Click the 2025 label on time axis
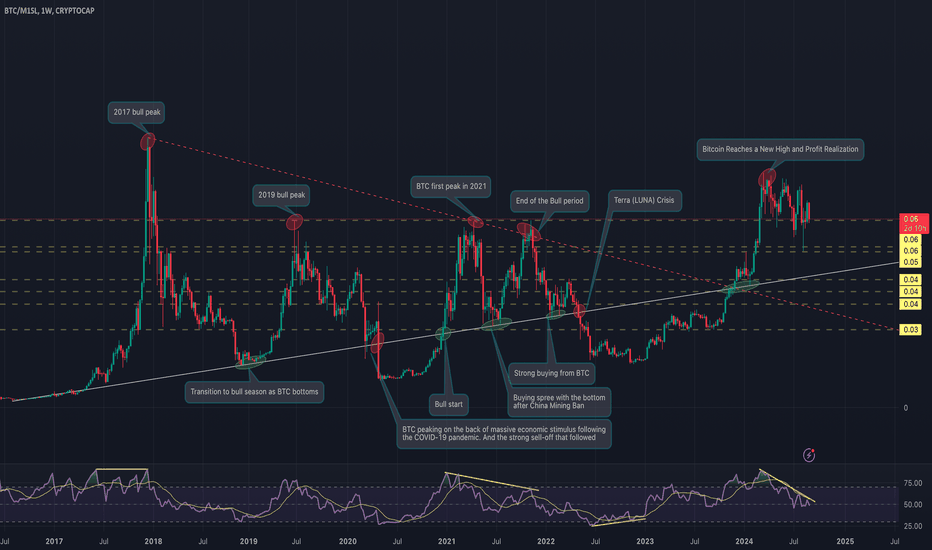The image size is (932, 550). tap(845, 542)
